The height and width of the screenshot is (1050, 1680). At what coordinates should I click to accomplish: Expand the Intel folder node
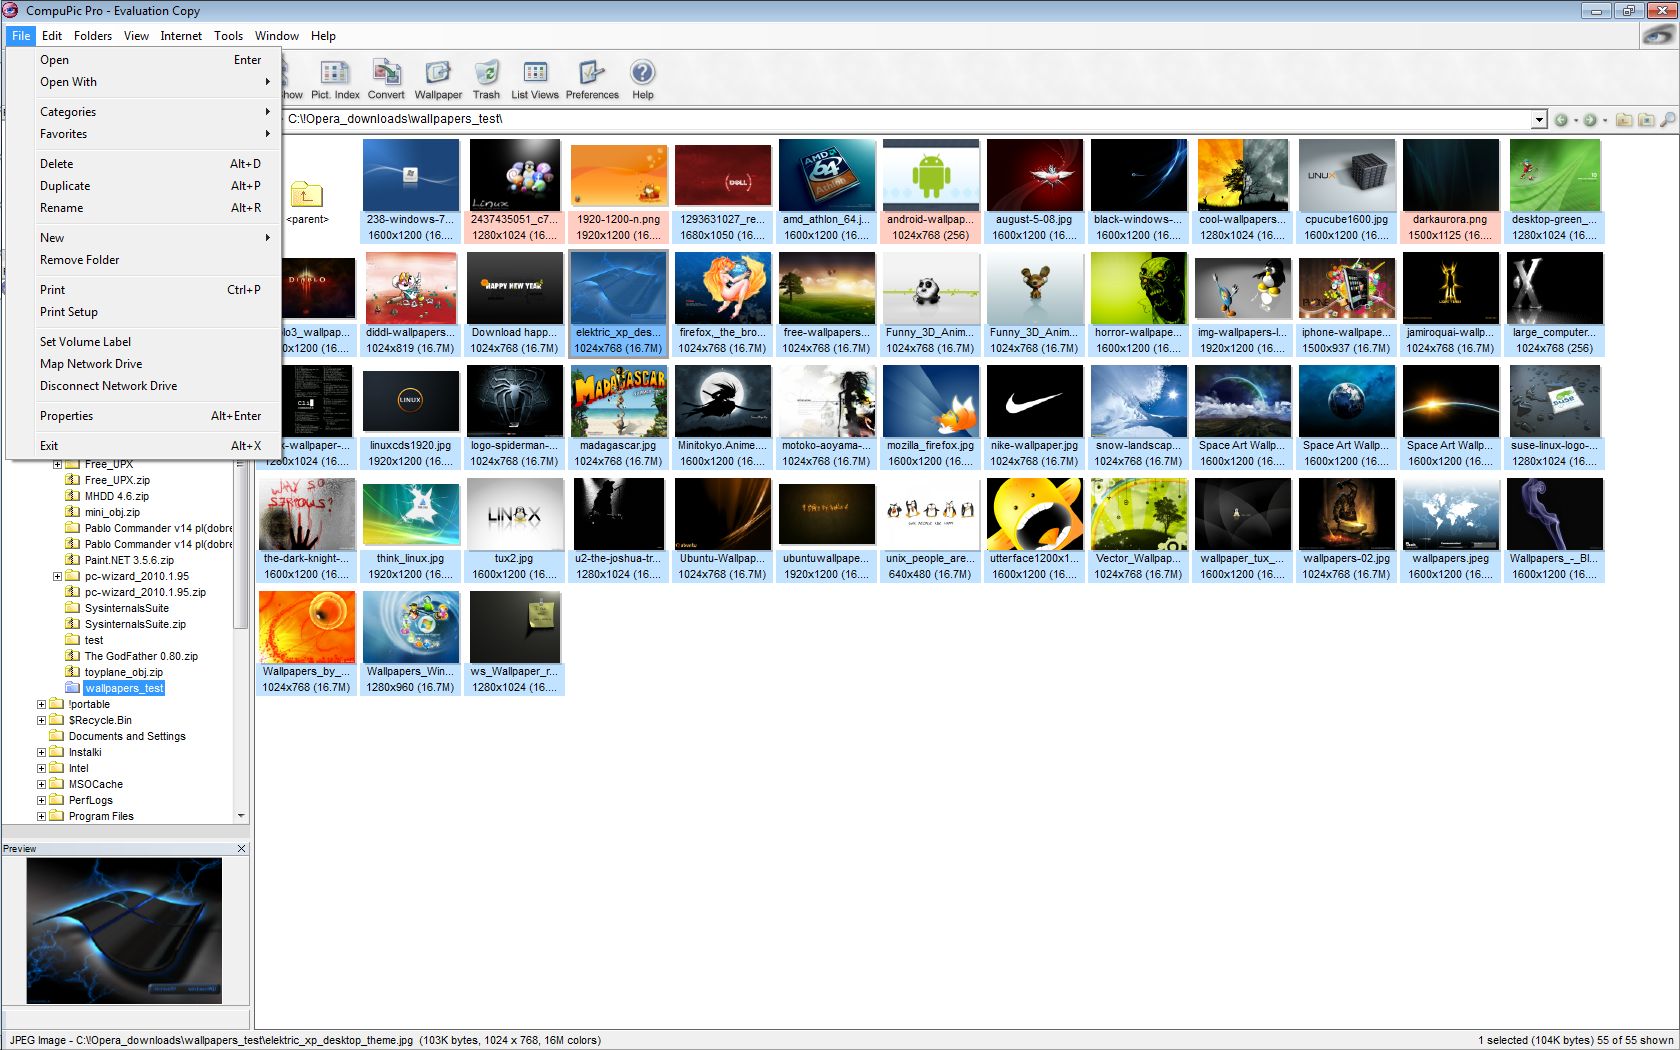click(41, 768)
